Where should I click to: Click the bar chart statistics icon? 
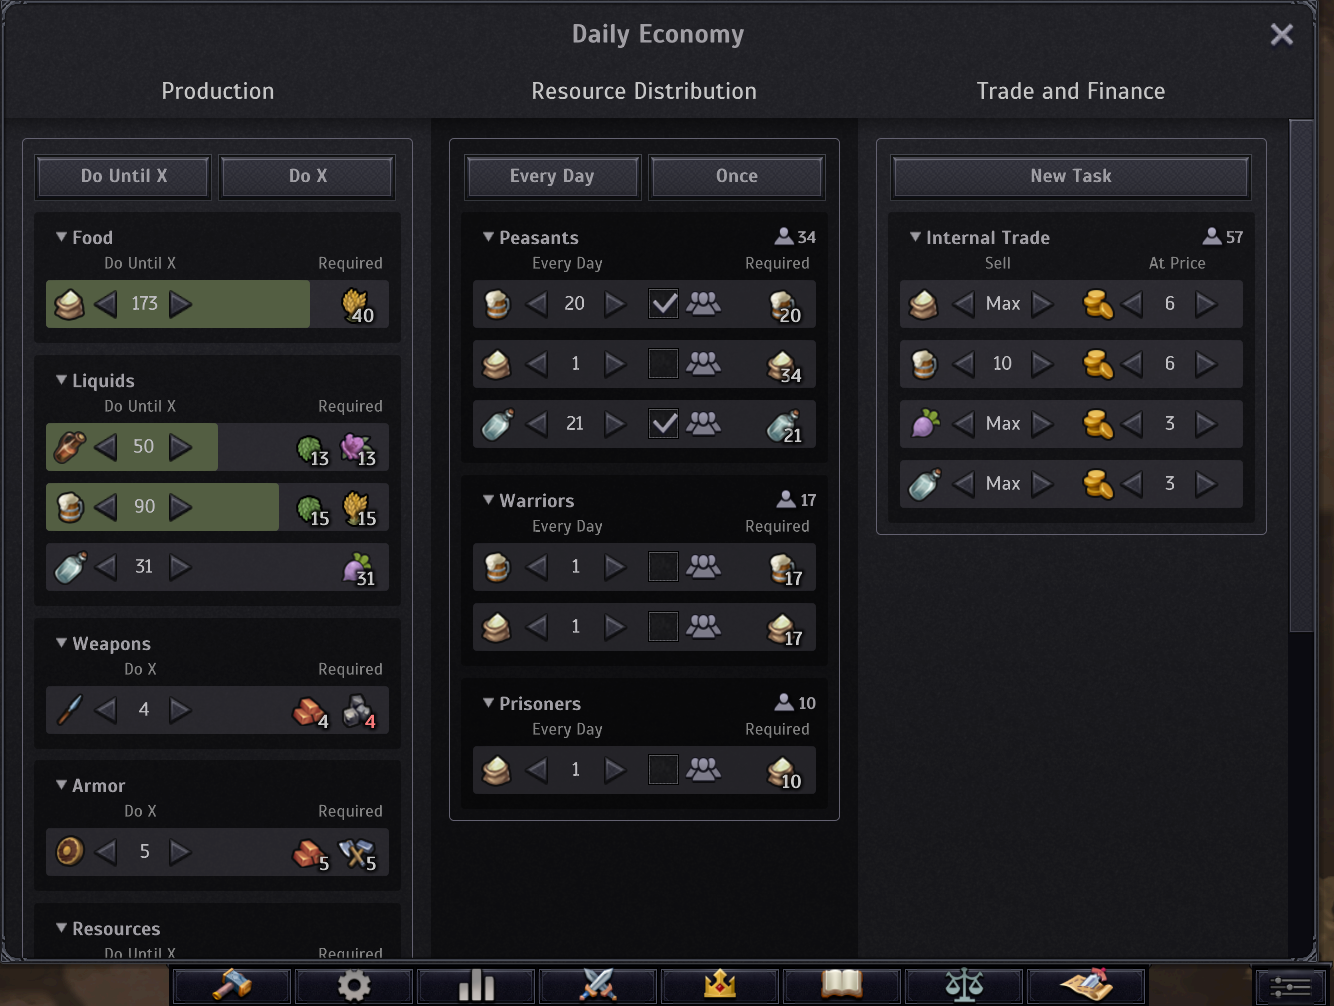coord(476,985)
